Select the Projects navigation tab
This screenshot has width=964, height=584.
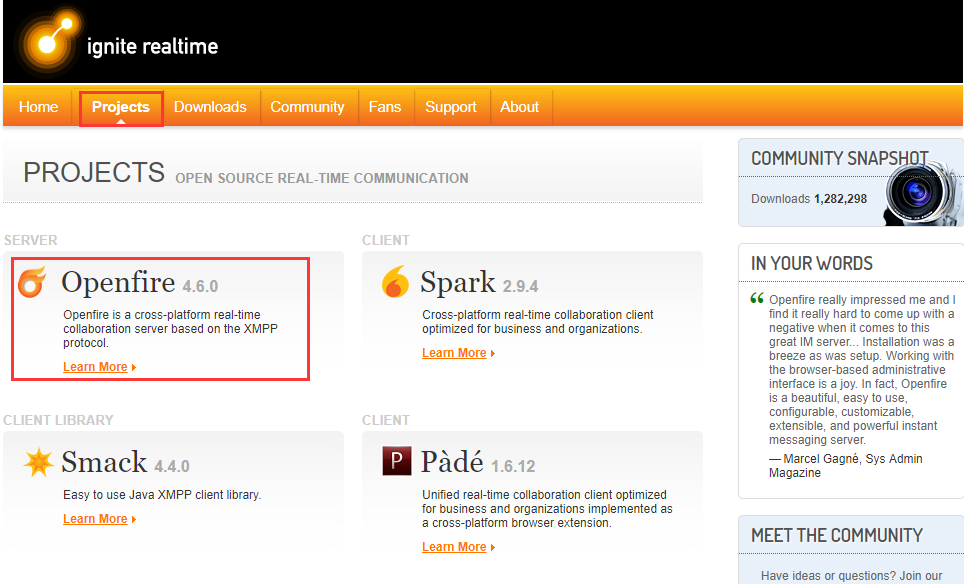tap(121, 107)
